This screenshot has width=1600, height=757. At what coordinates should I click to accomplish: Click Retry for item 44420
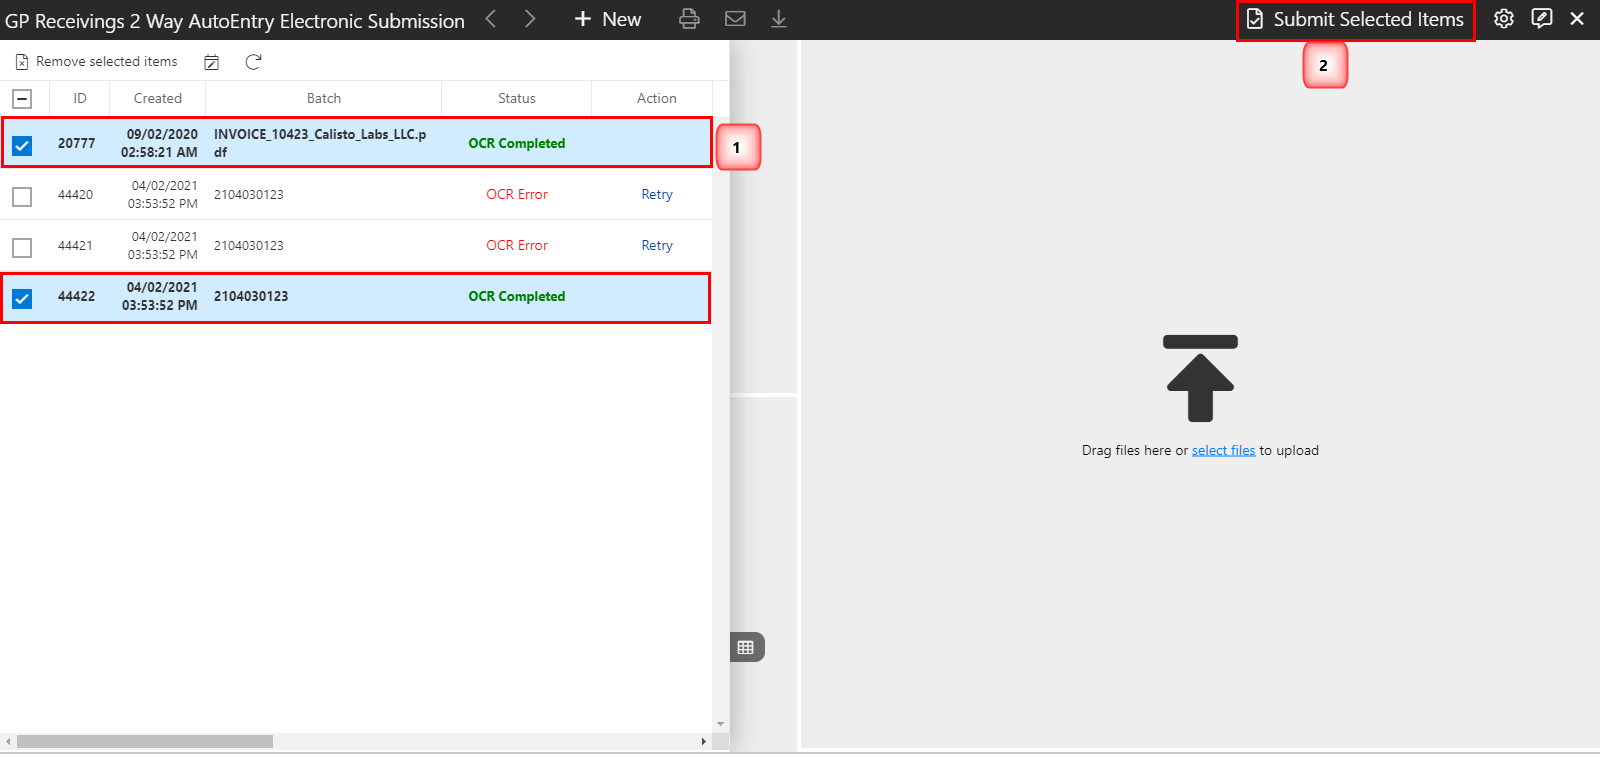656,195
